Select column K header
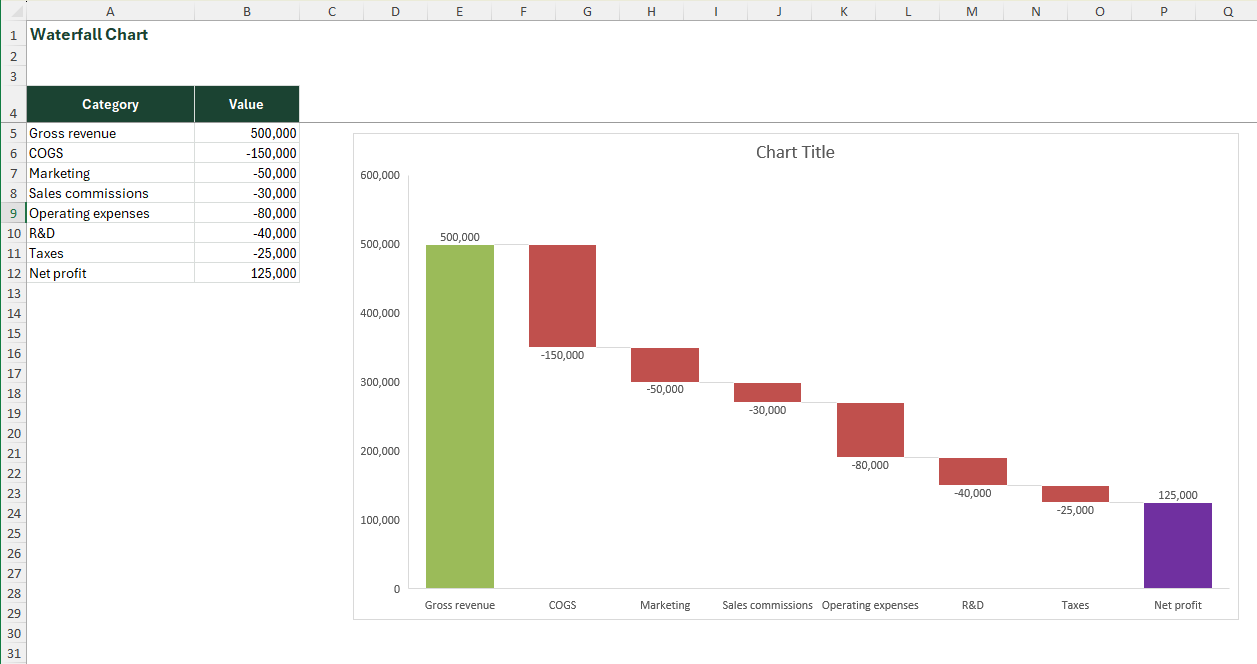 [843, 11]
